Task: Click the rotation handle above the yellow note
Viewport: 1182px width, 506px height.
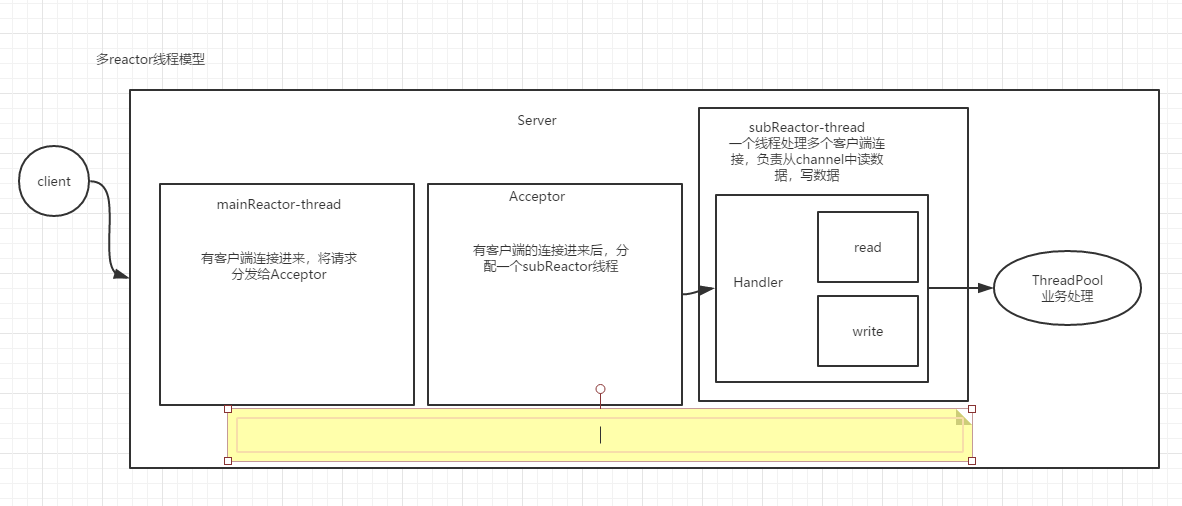Action: (x=600, y=389)
